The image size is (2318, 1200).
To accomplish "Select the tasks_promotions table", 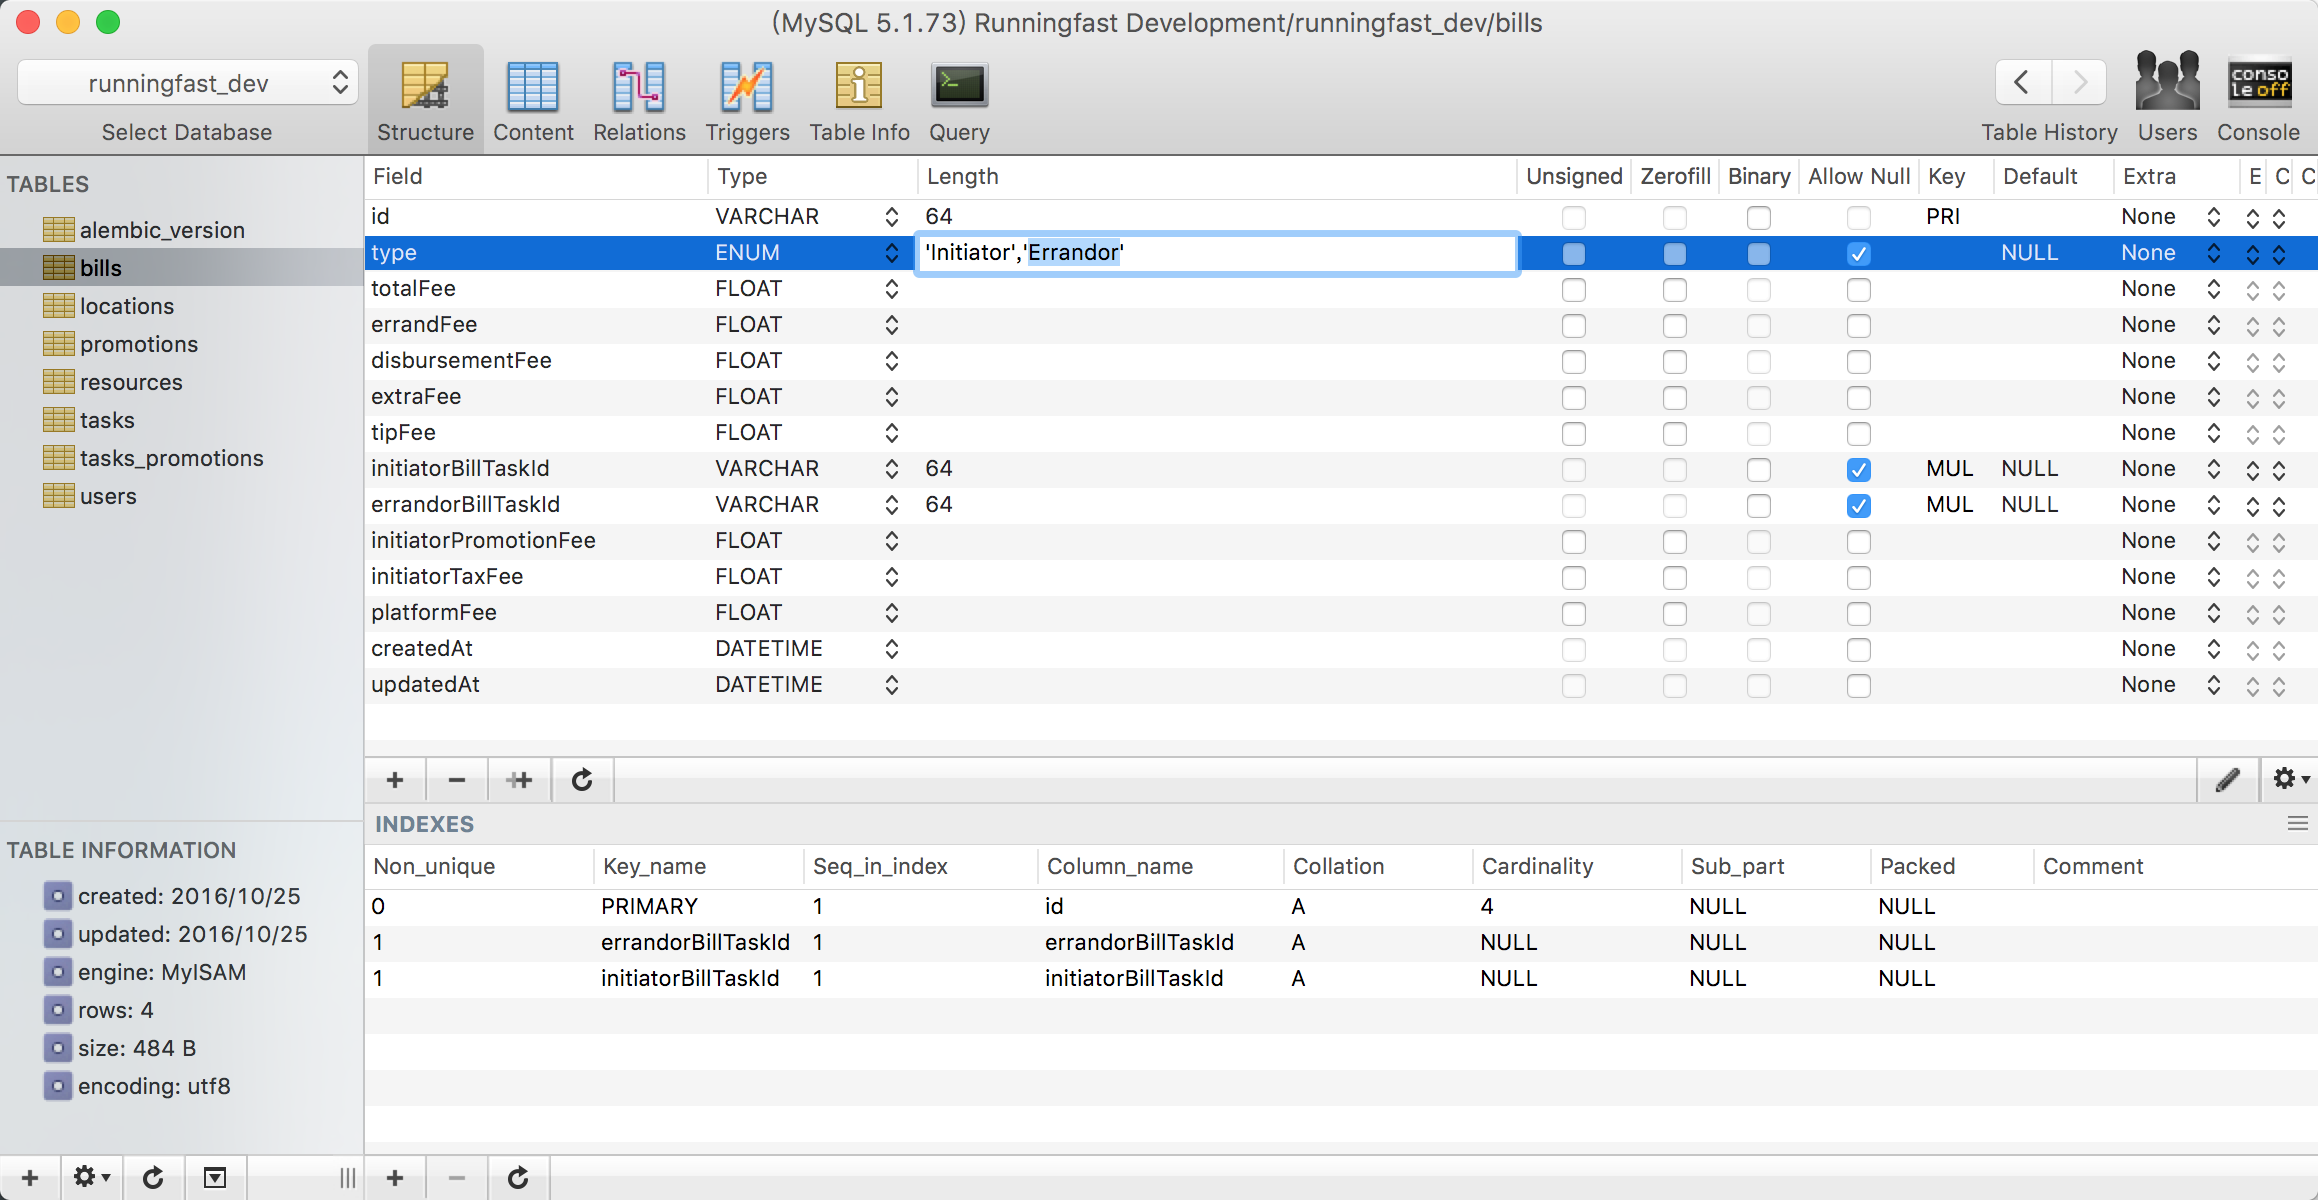I will pos(171,458).
